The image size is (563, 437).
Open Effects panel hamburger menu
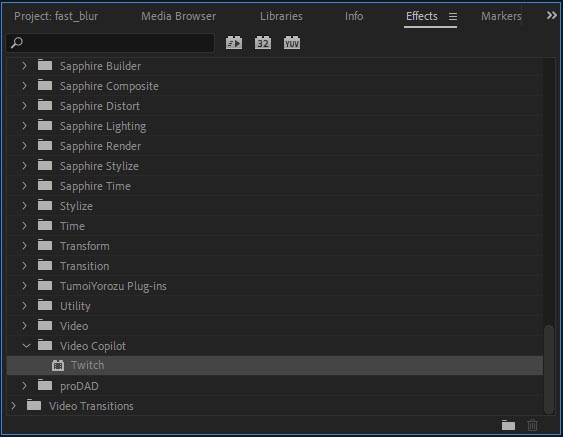point(453,17)
